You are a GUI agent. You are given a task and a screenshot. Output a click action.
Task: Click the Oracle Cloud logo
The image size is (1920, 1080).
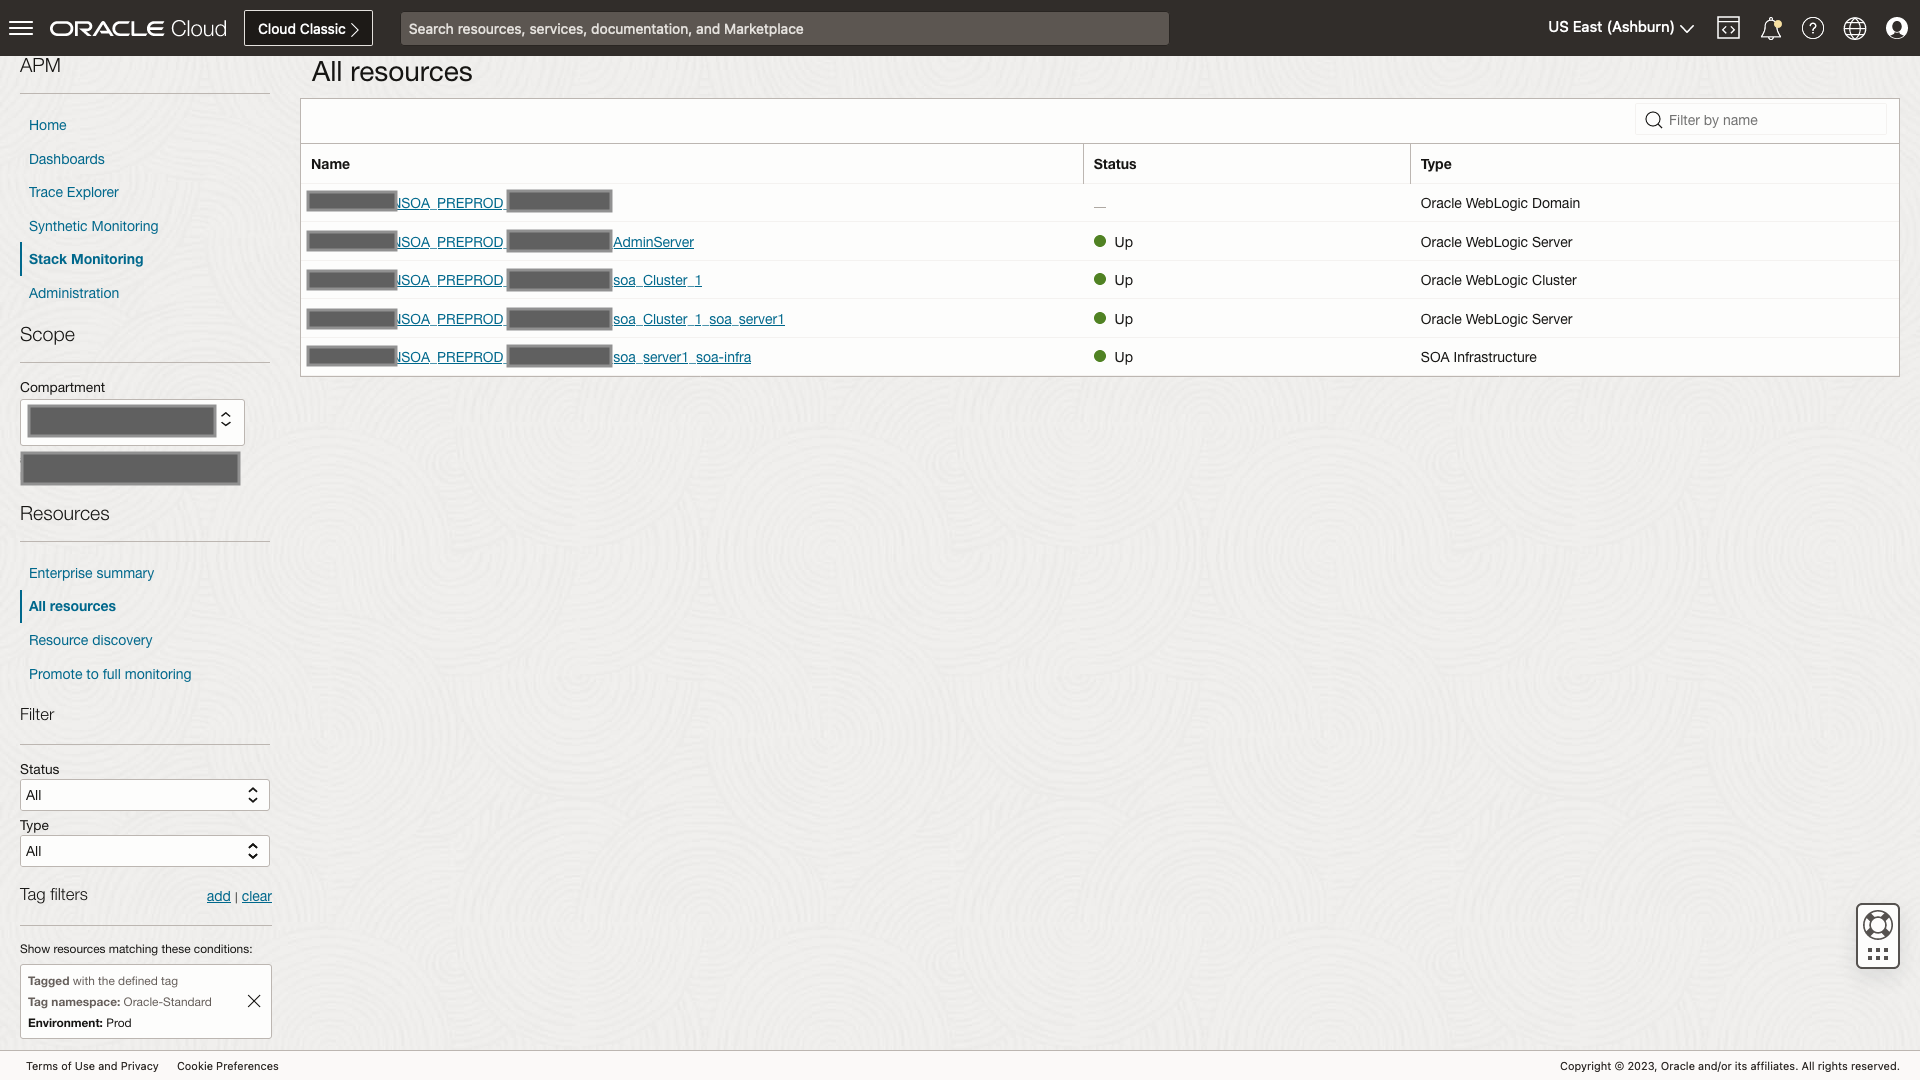click(x=137, y=27)
